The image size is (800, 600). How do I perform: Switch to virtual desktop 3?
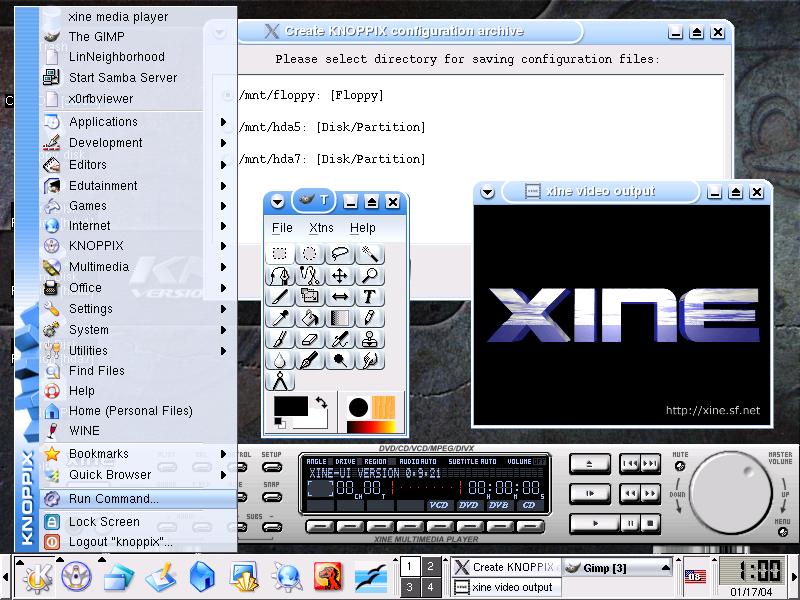tap(409, 587)
